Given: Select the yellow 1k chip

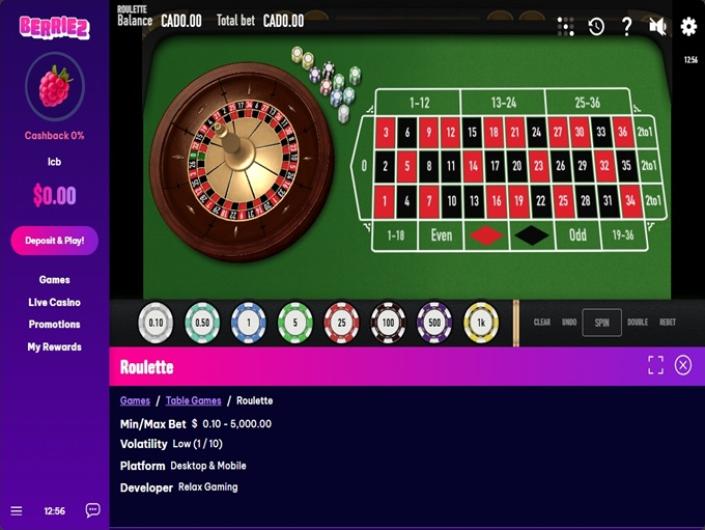Looking at the screenshot, I should point(481,322).
